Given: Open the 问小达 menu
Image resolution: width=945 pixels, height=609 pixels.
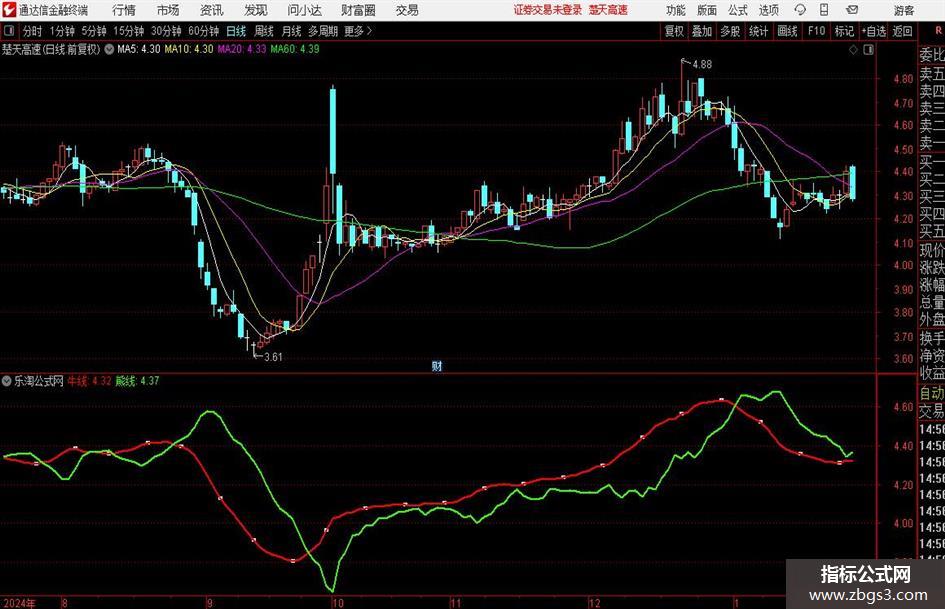Looking at the screenshot, I should pyautogui.click(x=304, y=10).
